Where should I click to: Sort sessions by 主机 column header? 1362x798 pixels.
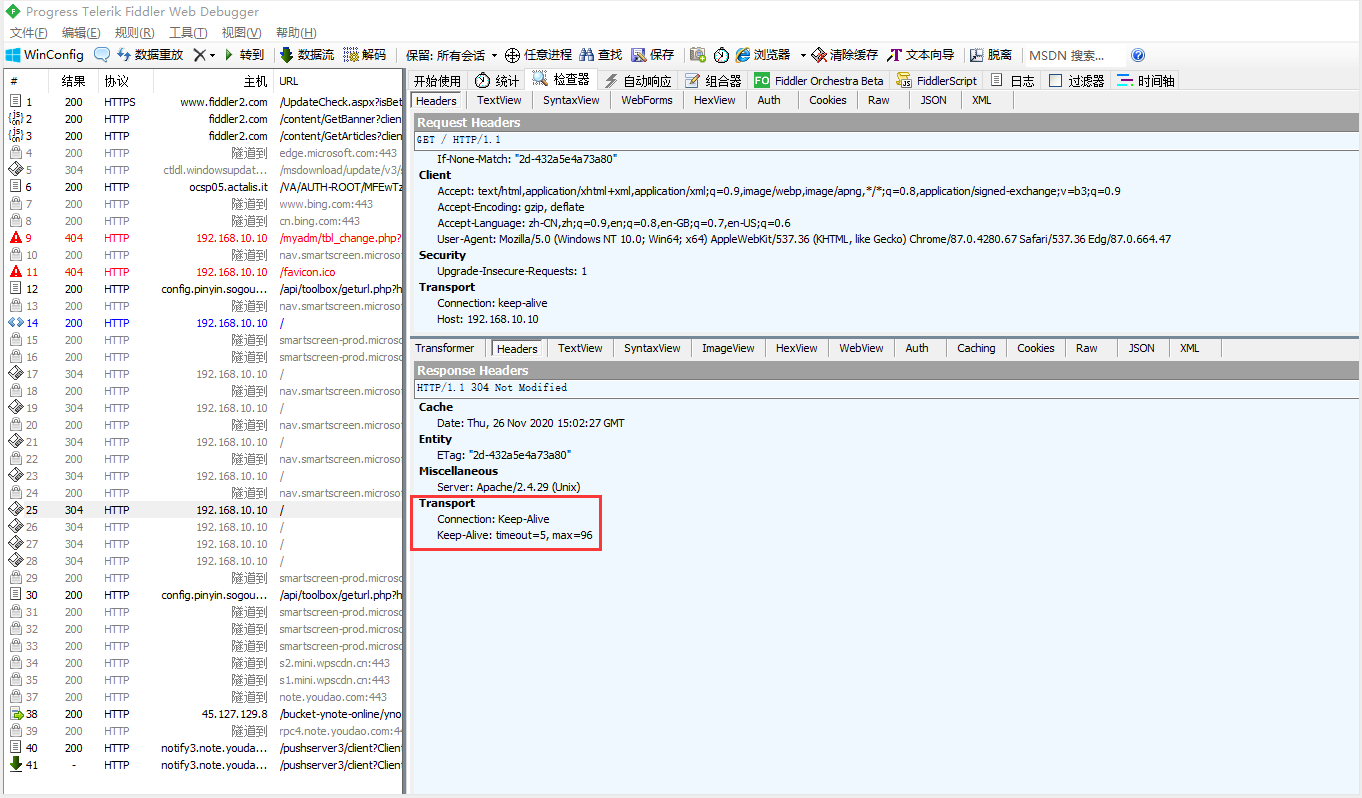point(214,81)
